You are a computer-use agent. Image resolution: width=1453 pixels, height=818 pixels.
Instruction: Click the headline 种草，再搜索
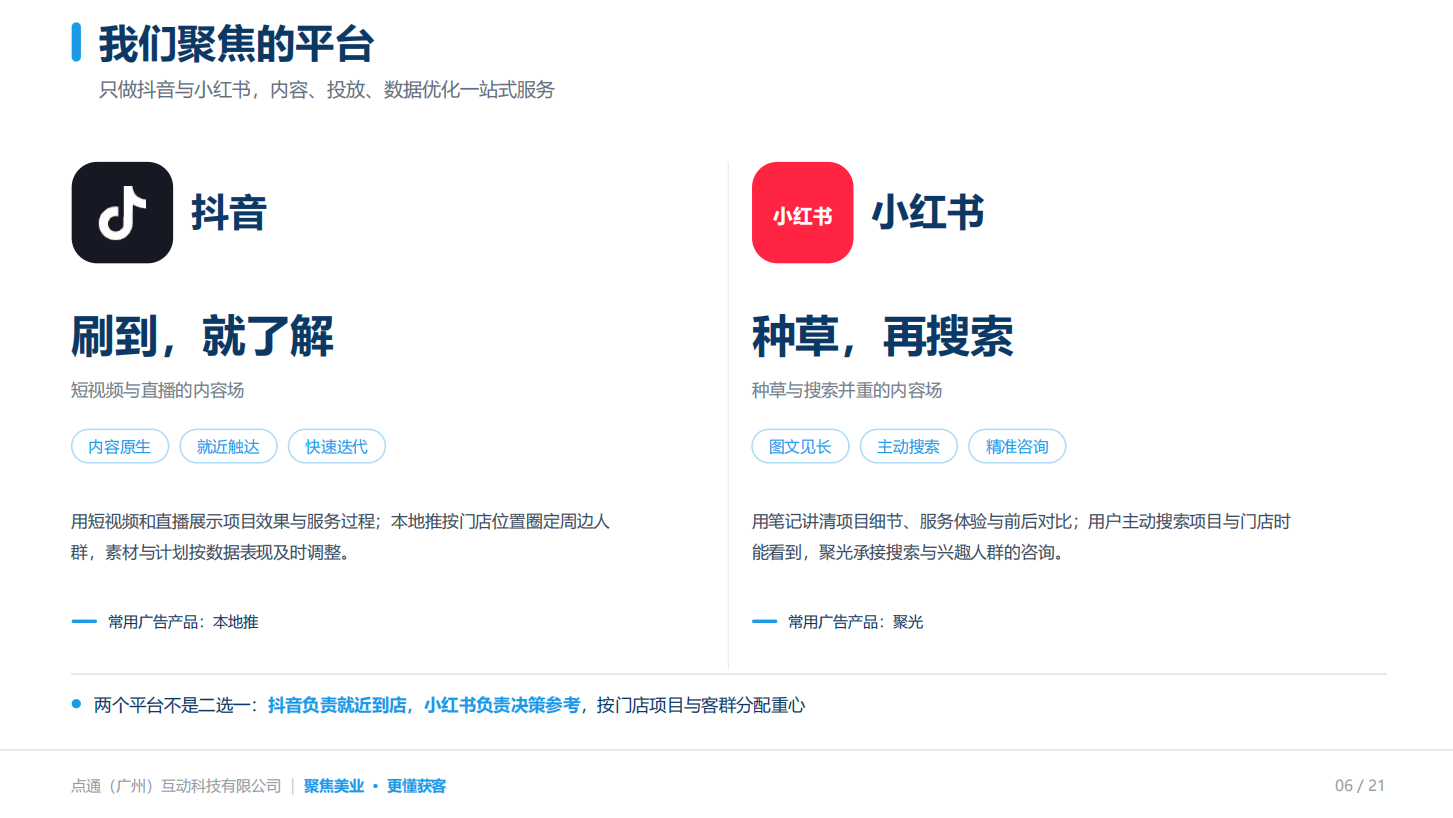coord(882,337)
